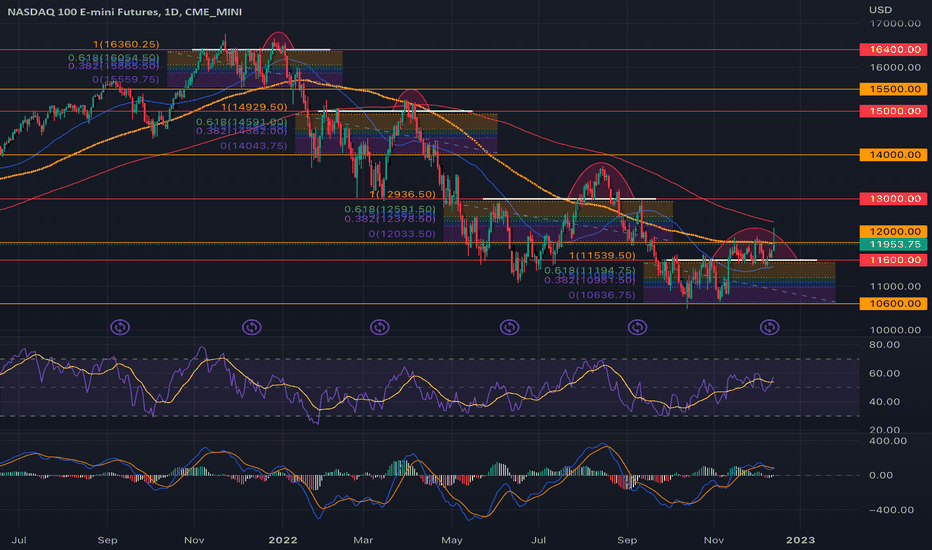Click the Fibonacci label 0(12033.50)
This screenshot has height=550, width=932.
(x=402, y=234)
